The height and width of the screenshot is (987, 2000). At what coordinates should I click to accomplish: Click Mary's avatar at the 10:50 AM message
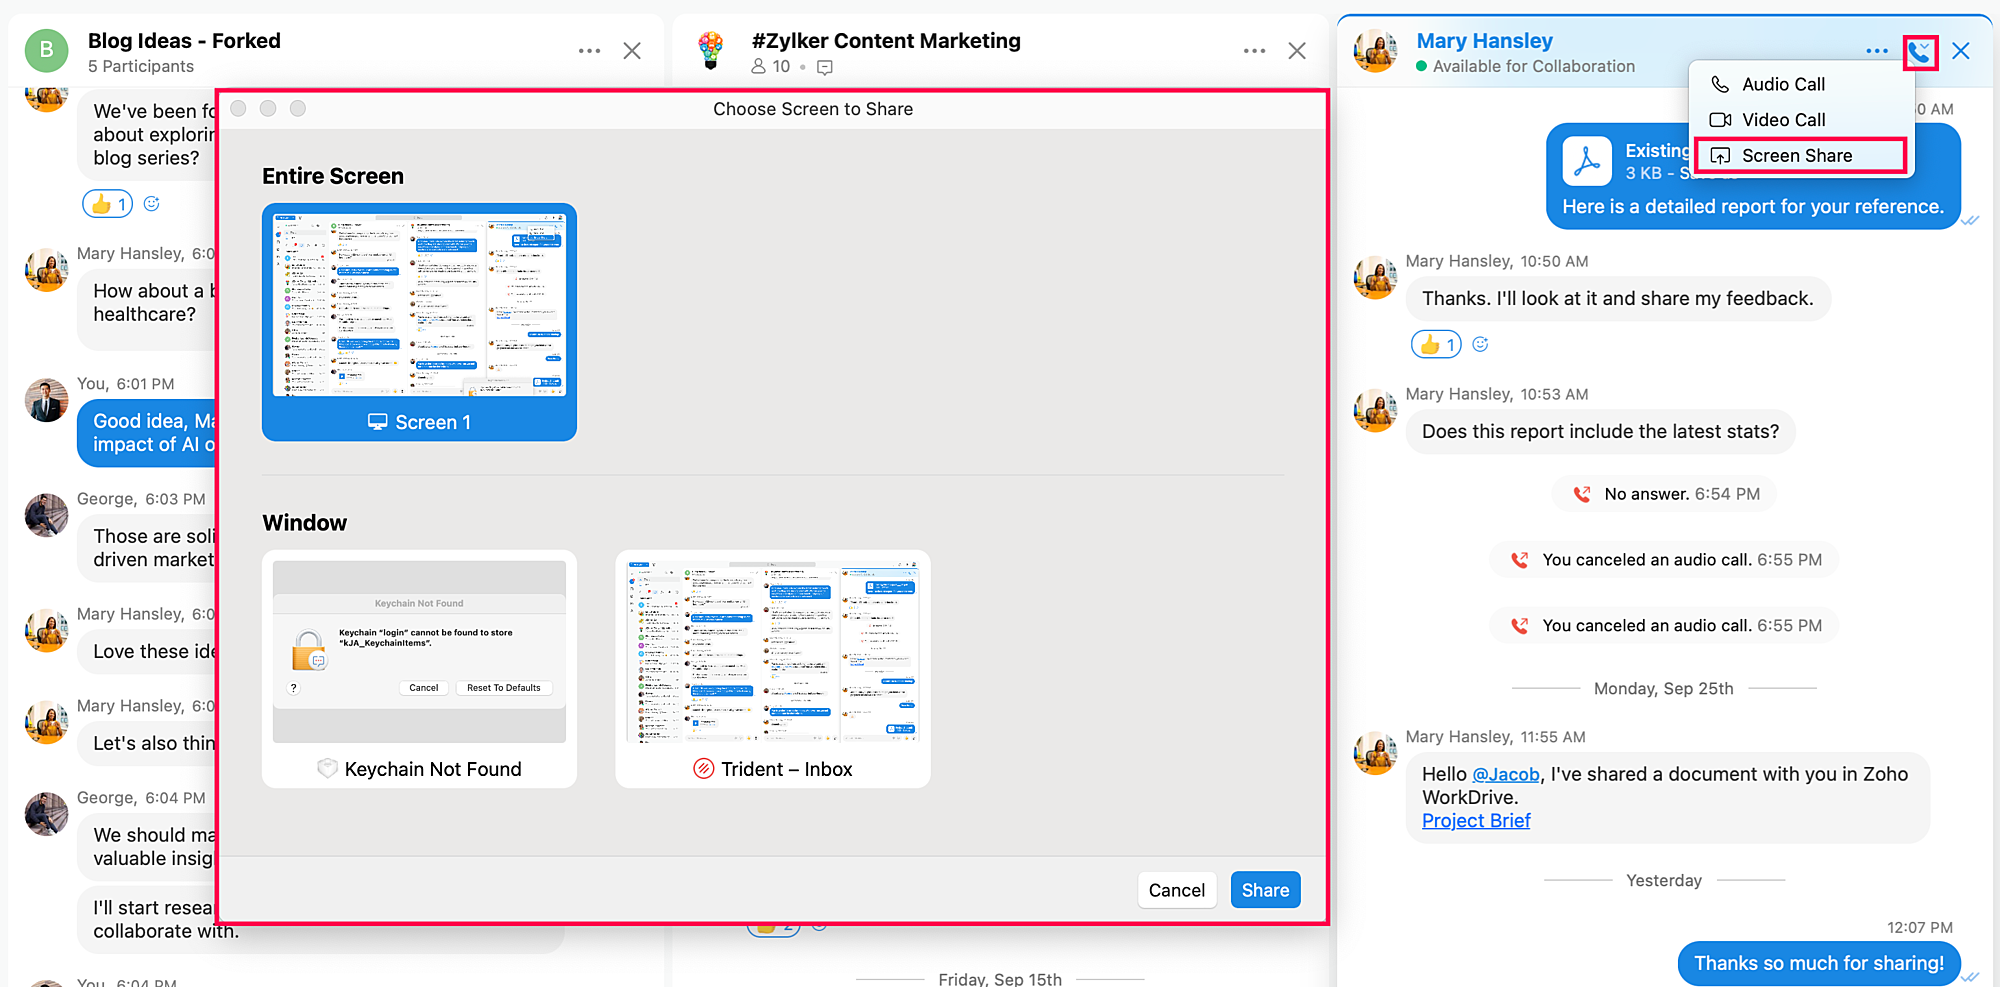[x=1375, y=277]
